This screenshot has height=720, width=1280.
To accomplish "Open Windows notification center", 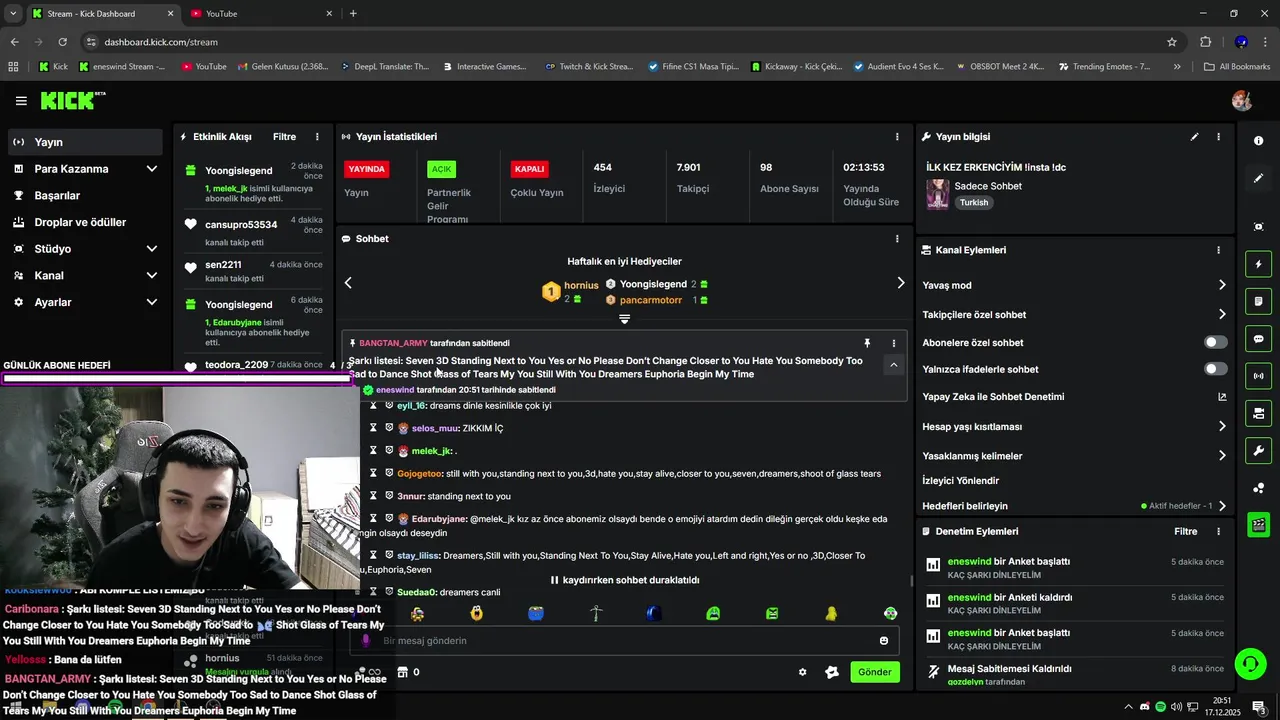I will click(x=1258, y=706).
